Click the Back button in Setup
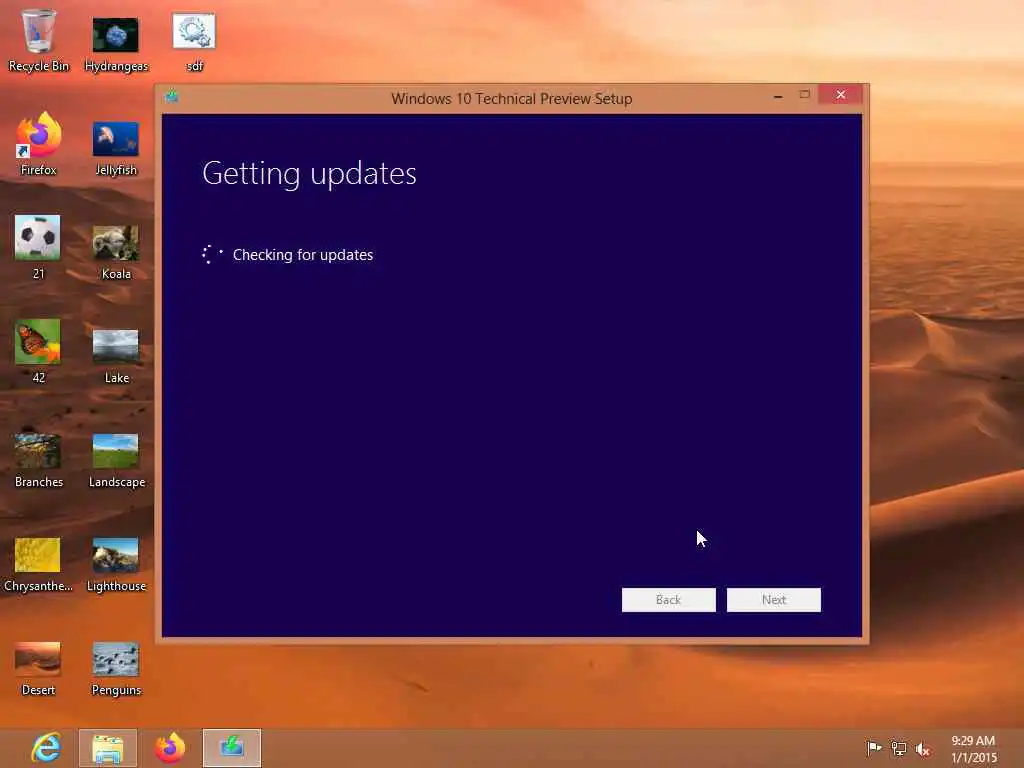 click(x=668, y=600)
